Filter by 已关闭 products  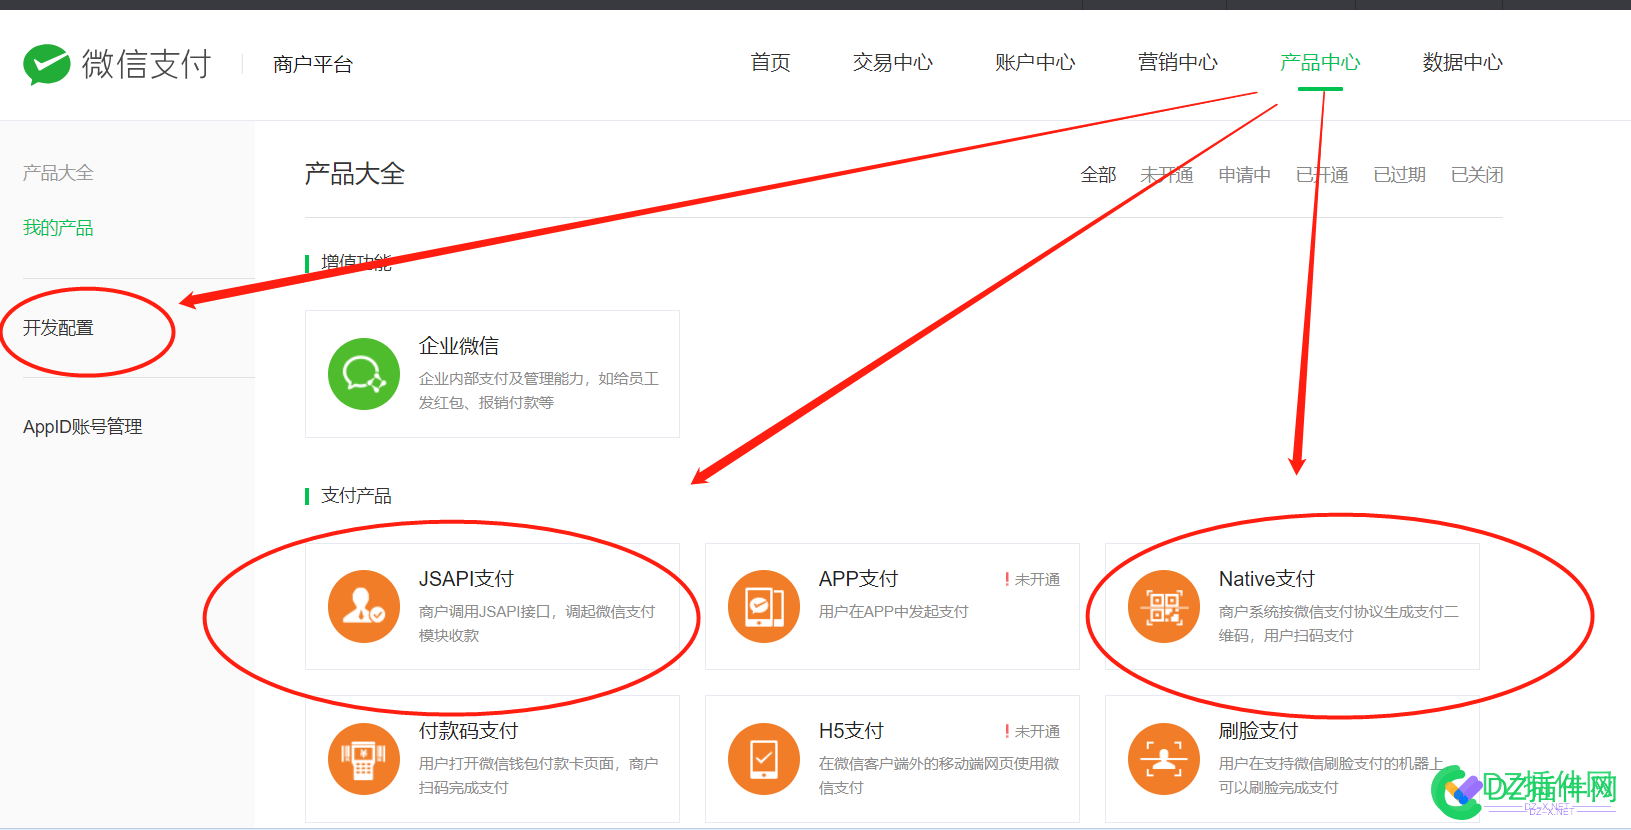(x=1477, y=175)
